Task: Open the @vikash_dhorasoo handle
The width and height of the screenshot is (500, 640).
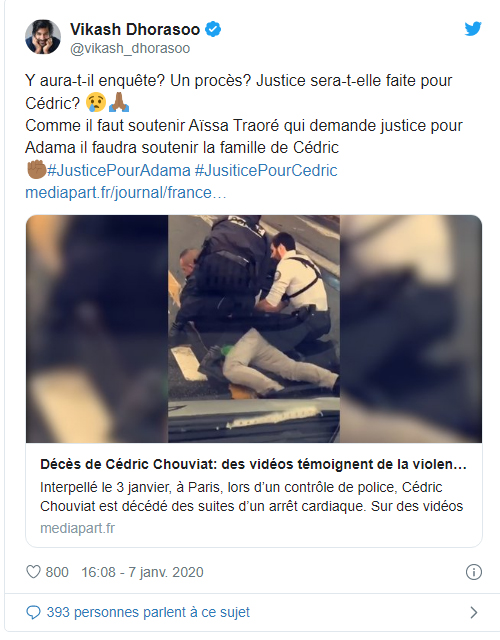Action: pyautogui.click(x=130, y=48)
